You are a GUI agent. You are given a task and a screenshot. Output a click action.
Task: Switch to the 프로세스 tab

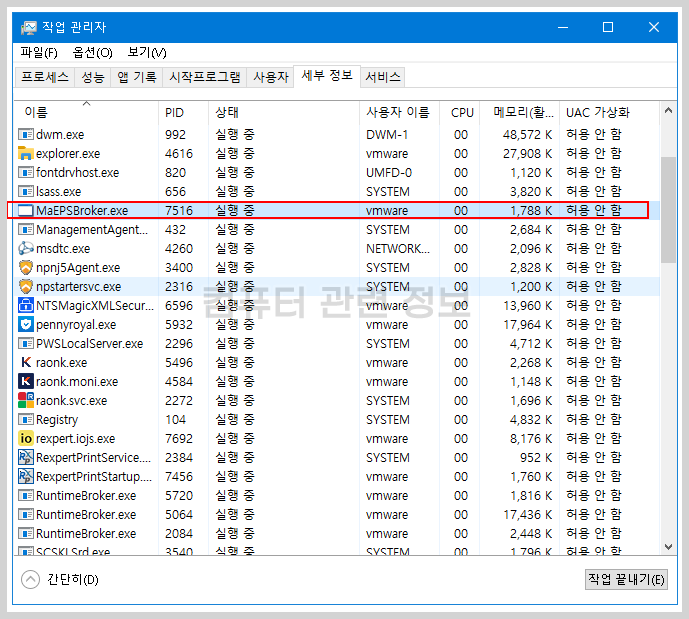[45, 77]
